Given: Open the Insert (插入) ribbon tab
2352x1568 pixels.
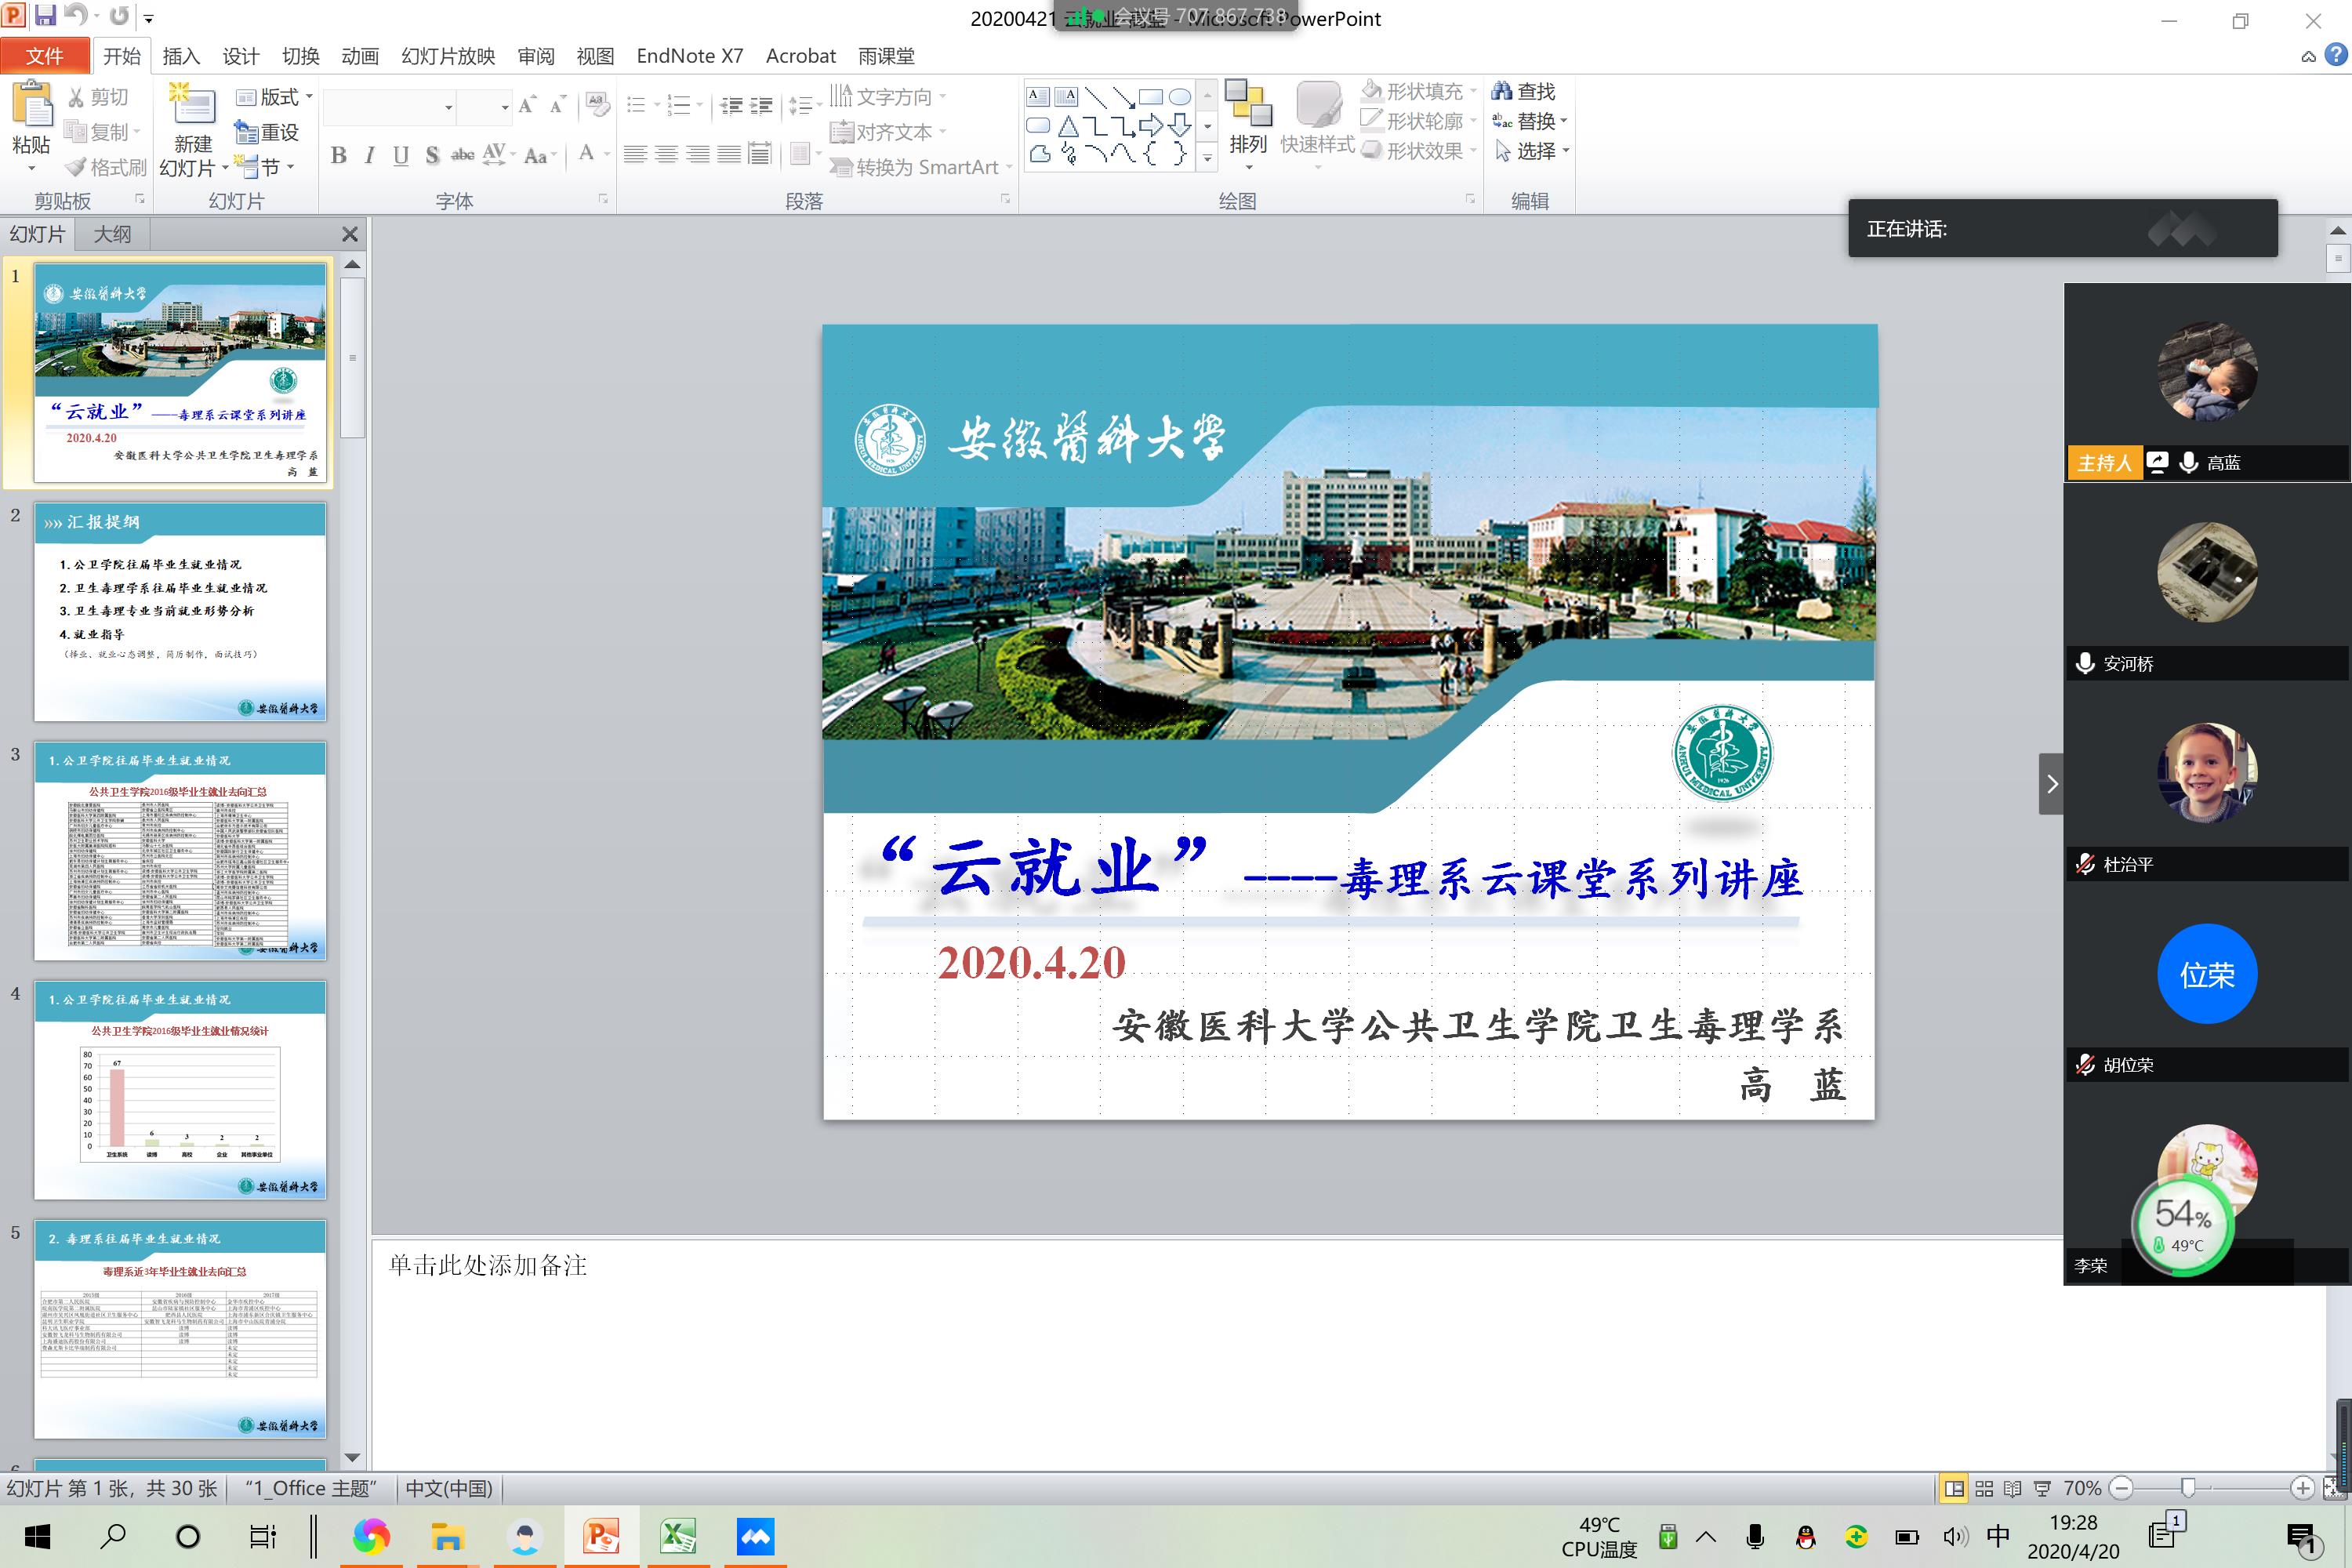Looking at the screenshot, I should point(181,56).
